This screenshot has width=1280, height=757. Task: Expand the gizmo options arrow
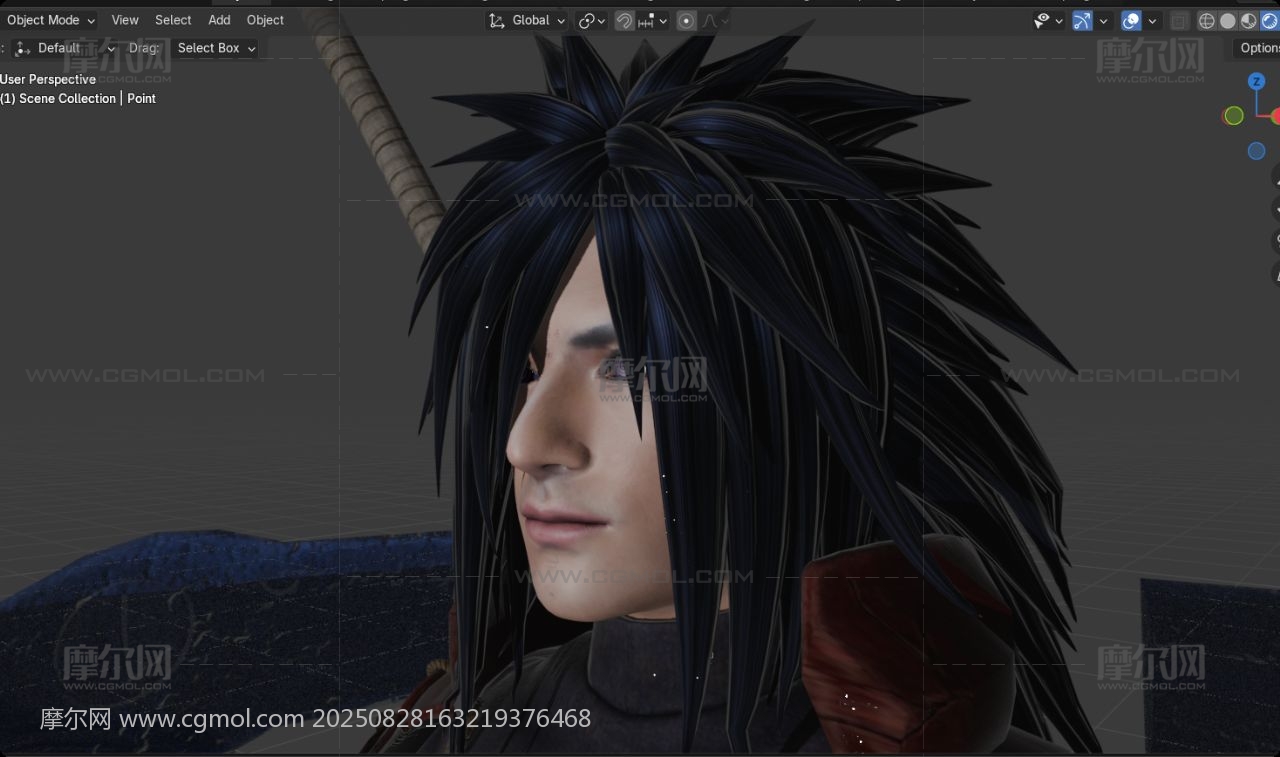[1104, 20]
